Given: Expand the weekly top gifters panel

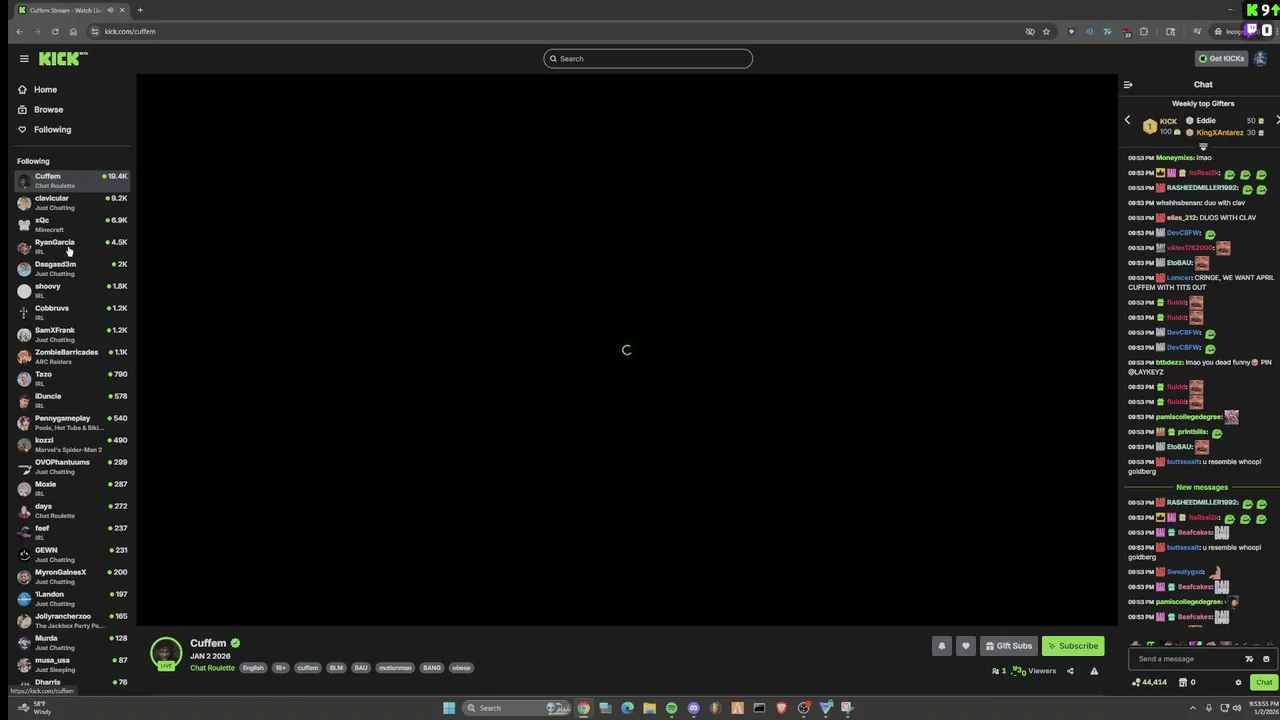Looking at the screenshot, I should (1203, 146).
